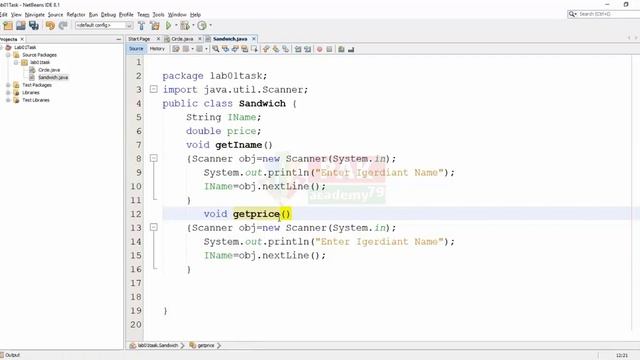Screen dimensions: 640x360
Task: Collapse the getprice method fold at line 13
Action: tap(153, 227)
